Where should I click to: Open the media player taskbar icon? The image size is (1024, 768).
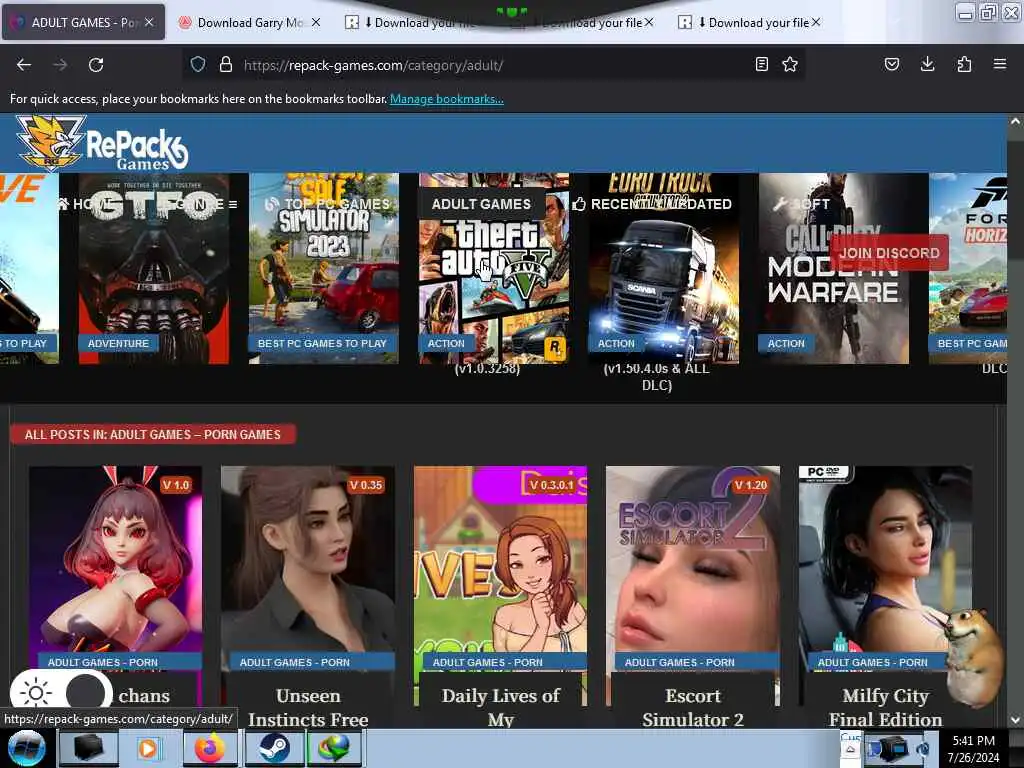tap(148, 748)
